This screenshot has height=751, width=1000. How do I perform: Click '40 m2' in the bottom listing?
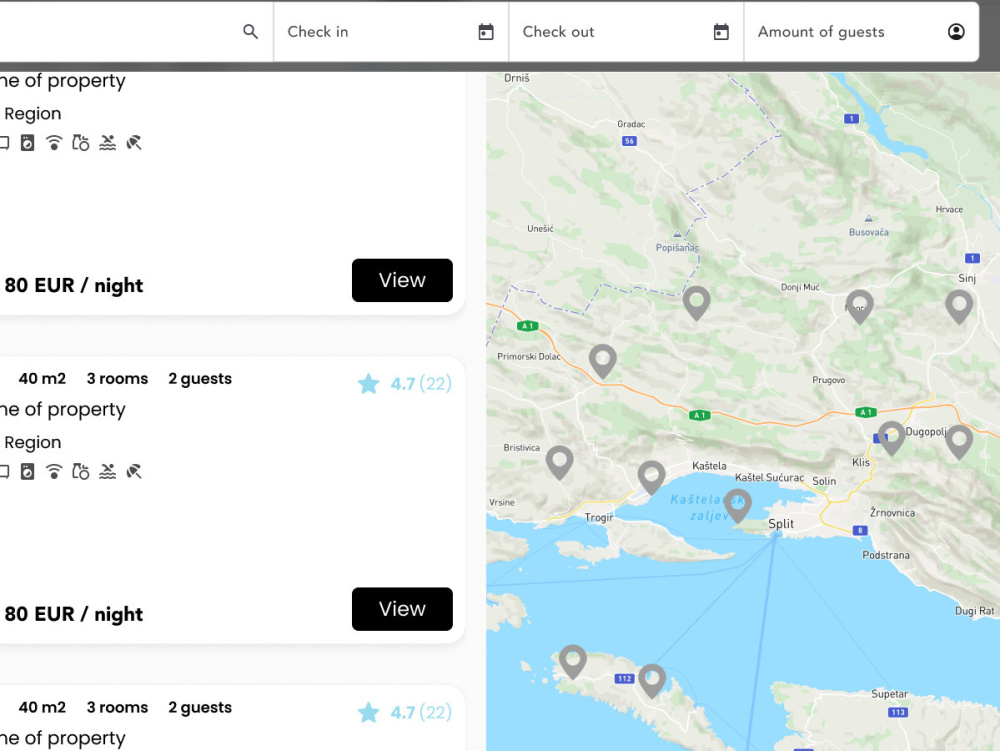(x=42, y=708)
